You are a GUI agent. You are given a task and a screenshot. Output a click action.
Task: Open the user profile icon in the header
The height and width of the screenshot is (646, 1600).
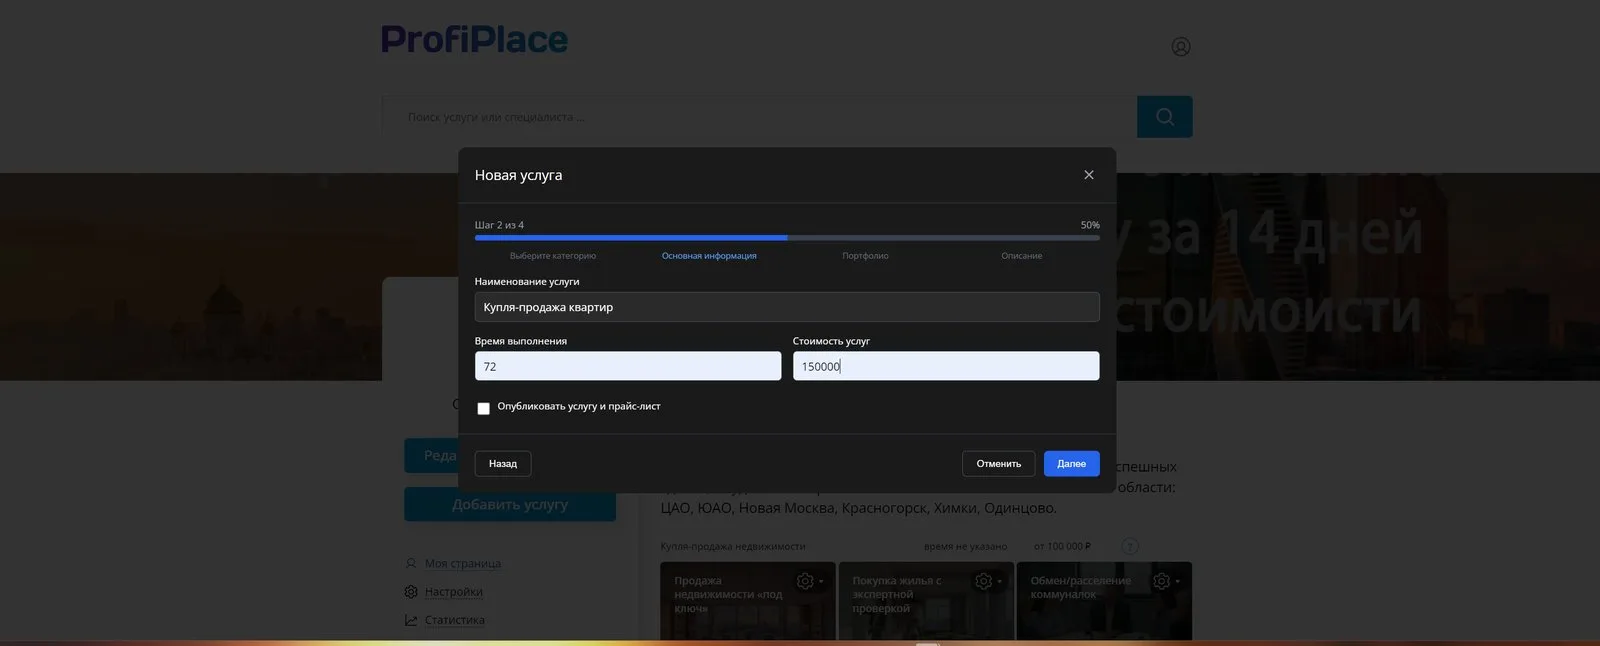tap(1181, 46)
